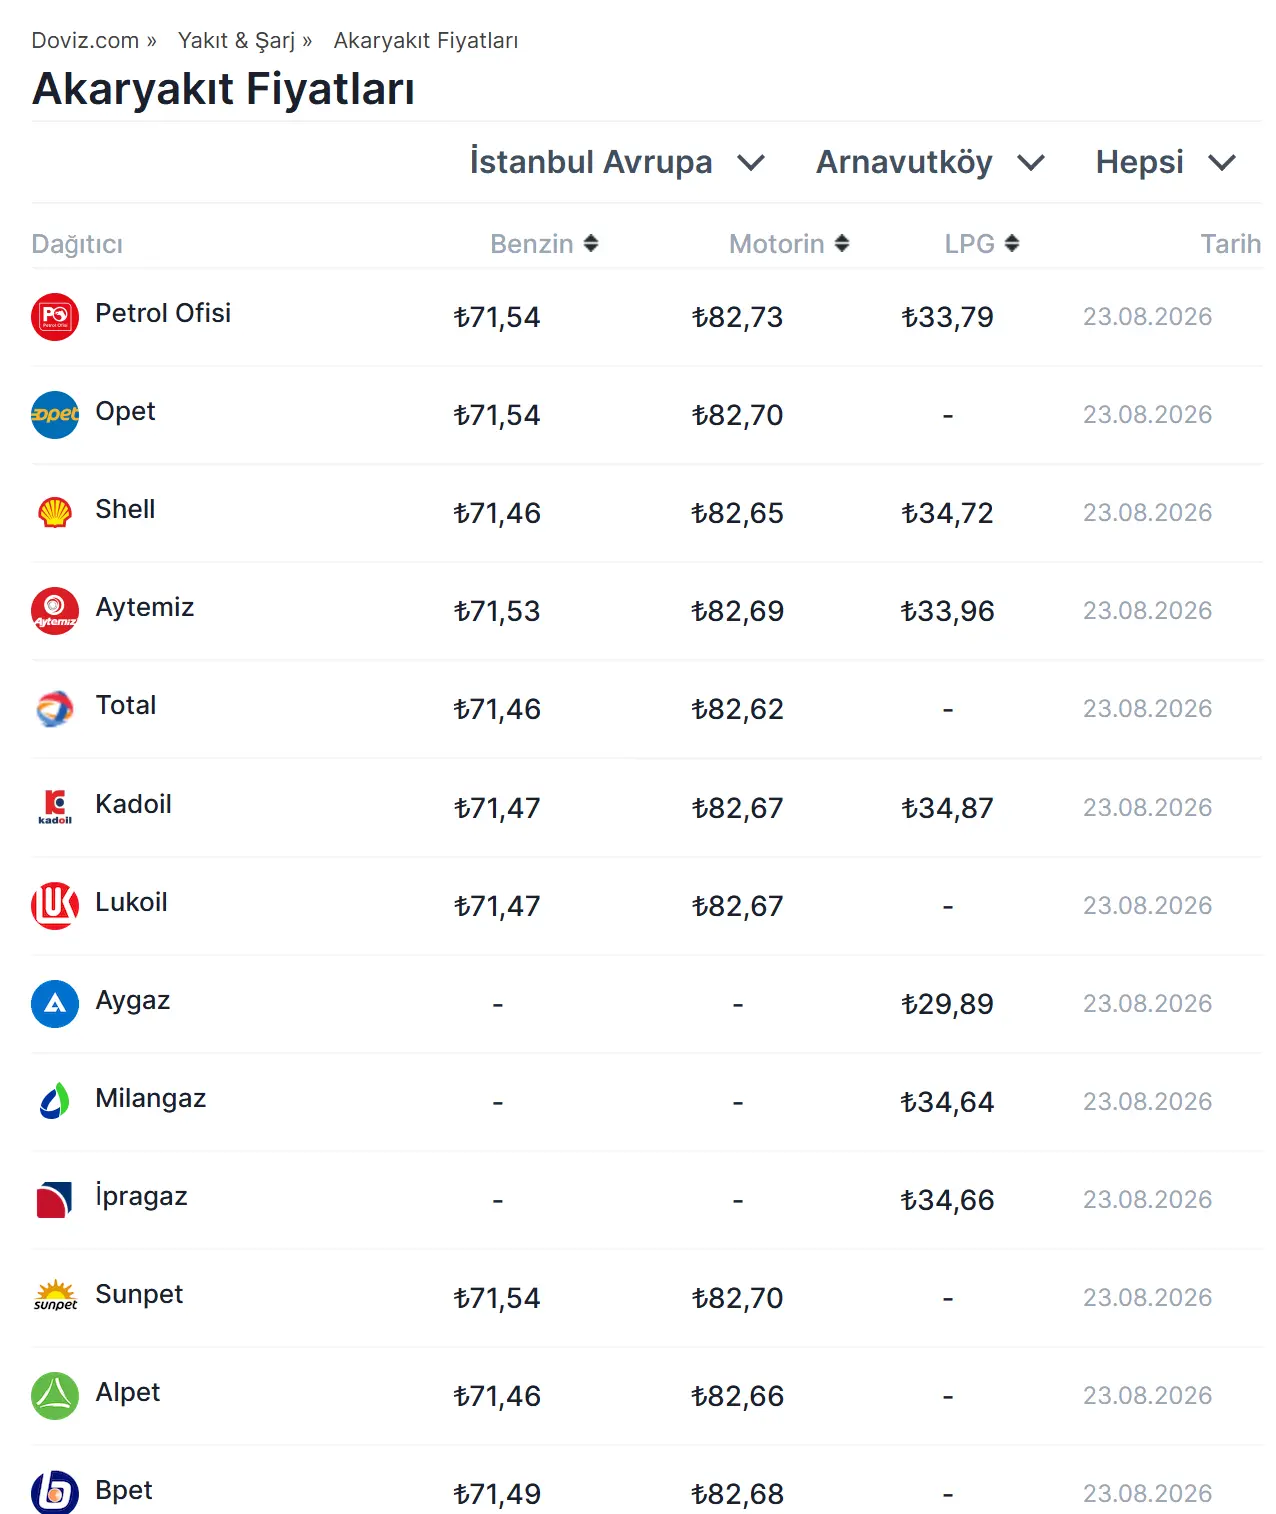
Task: Click the Shell logo icon
Action: click(55, 513)
